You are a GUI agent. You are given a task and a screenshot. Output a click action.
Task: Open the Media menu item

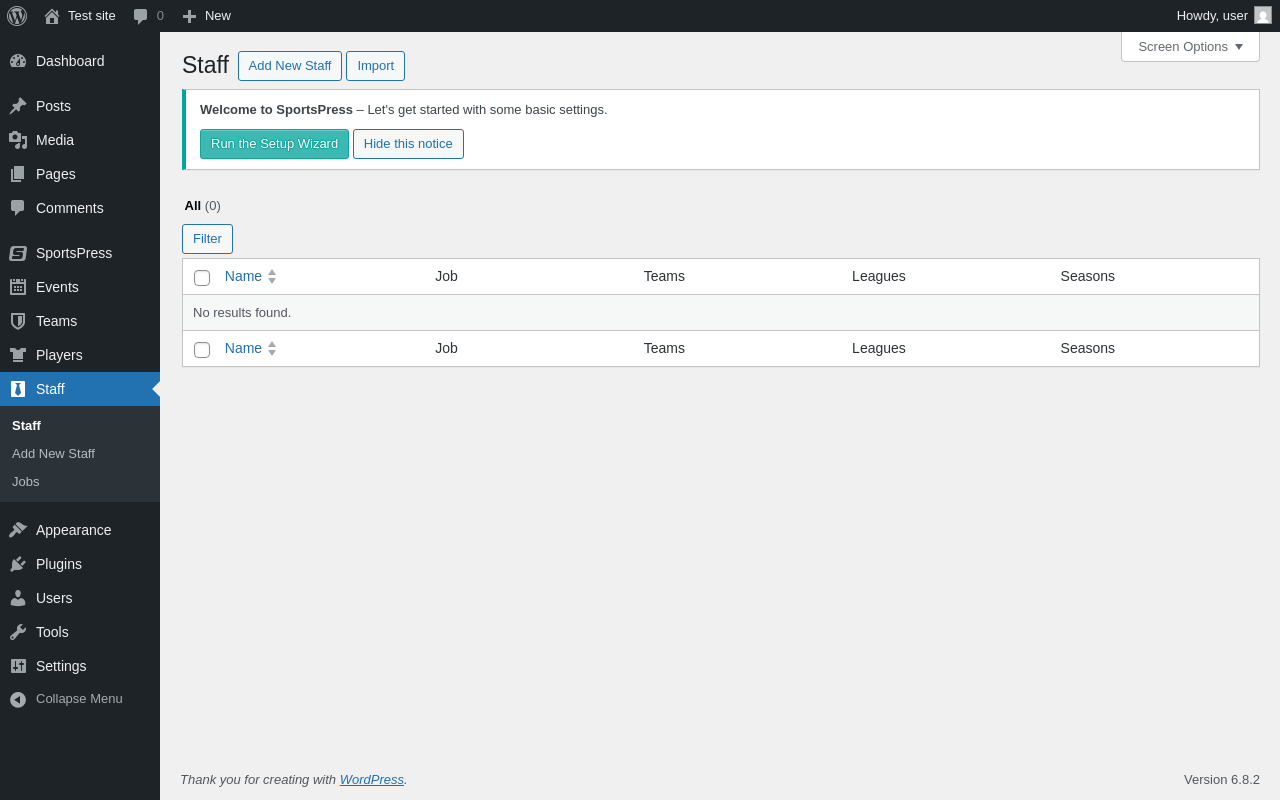tap(80, 140)
